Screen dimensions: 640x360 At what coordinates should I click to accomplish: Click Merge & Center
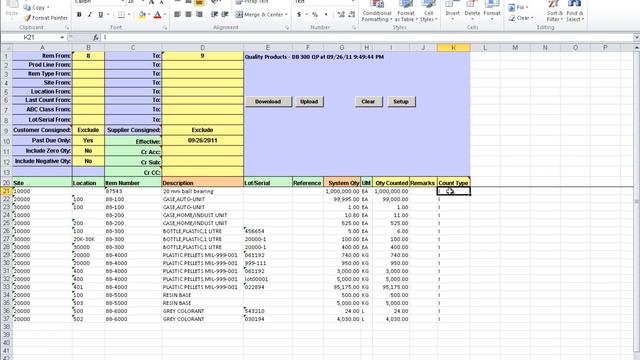click(261, 15)
